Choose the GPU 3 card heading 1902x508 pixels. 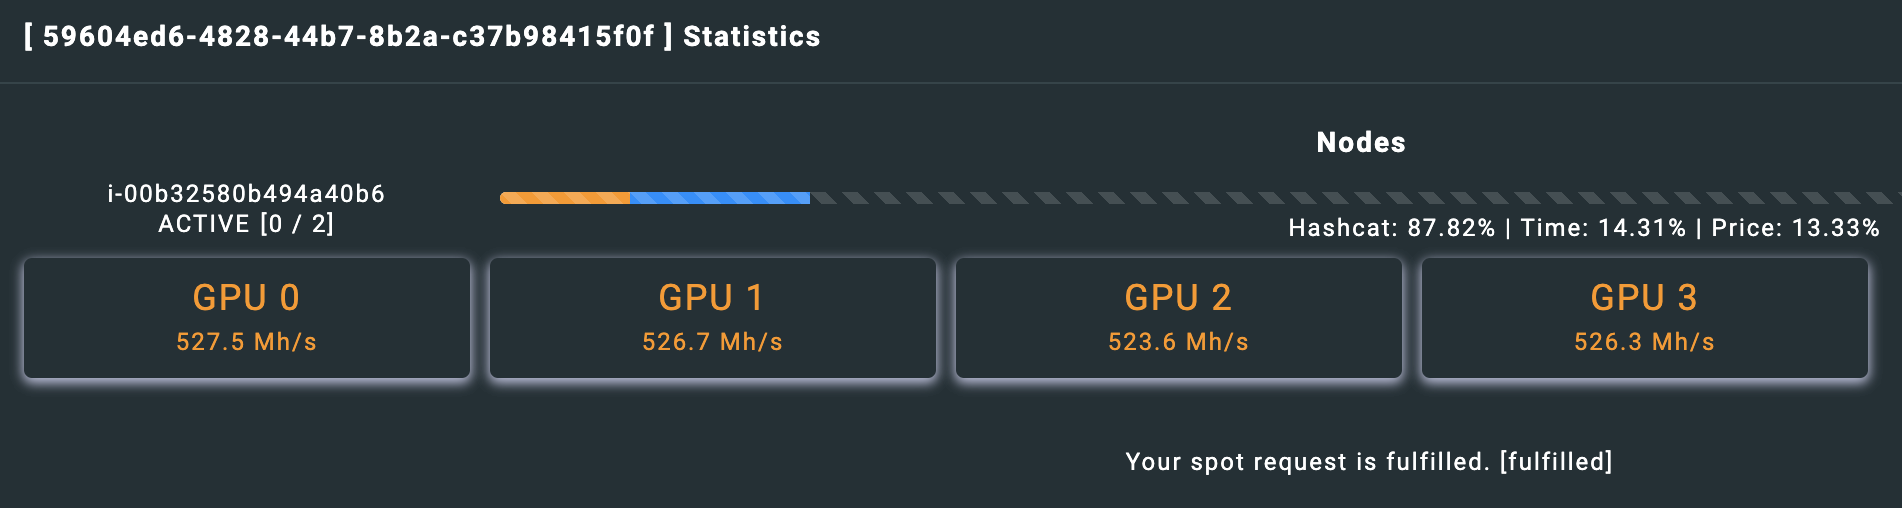(x=1644, y=298)
